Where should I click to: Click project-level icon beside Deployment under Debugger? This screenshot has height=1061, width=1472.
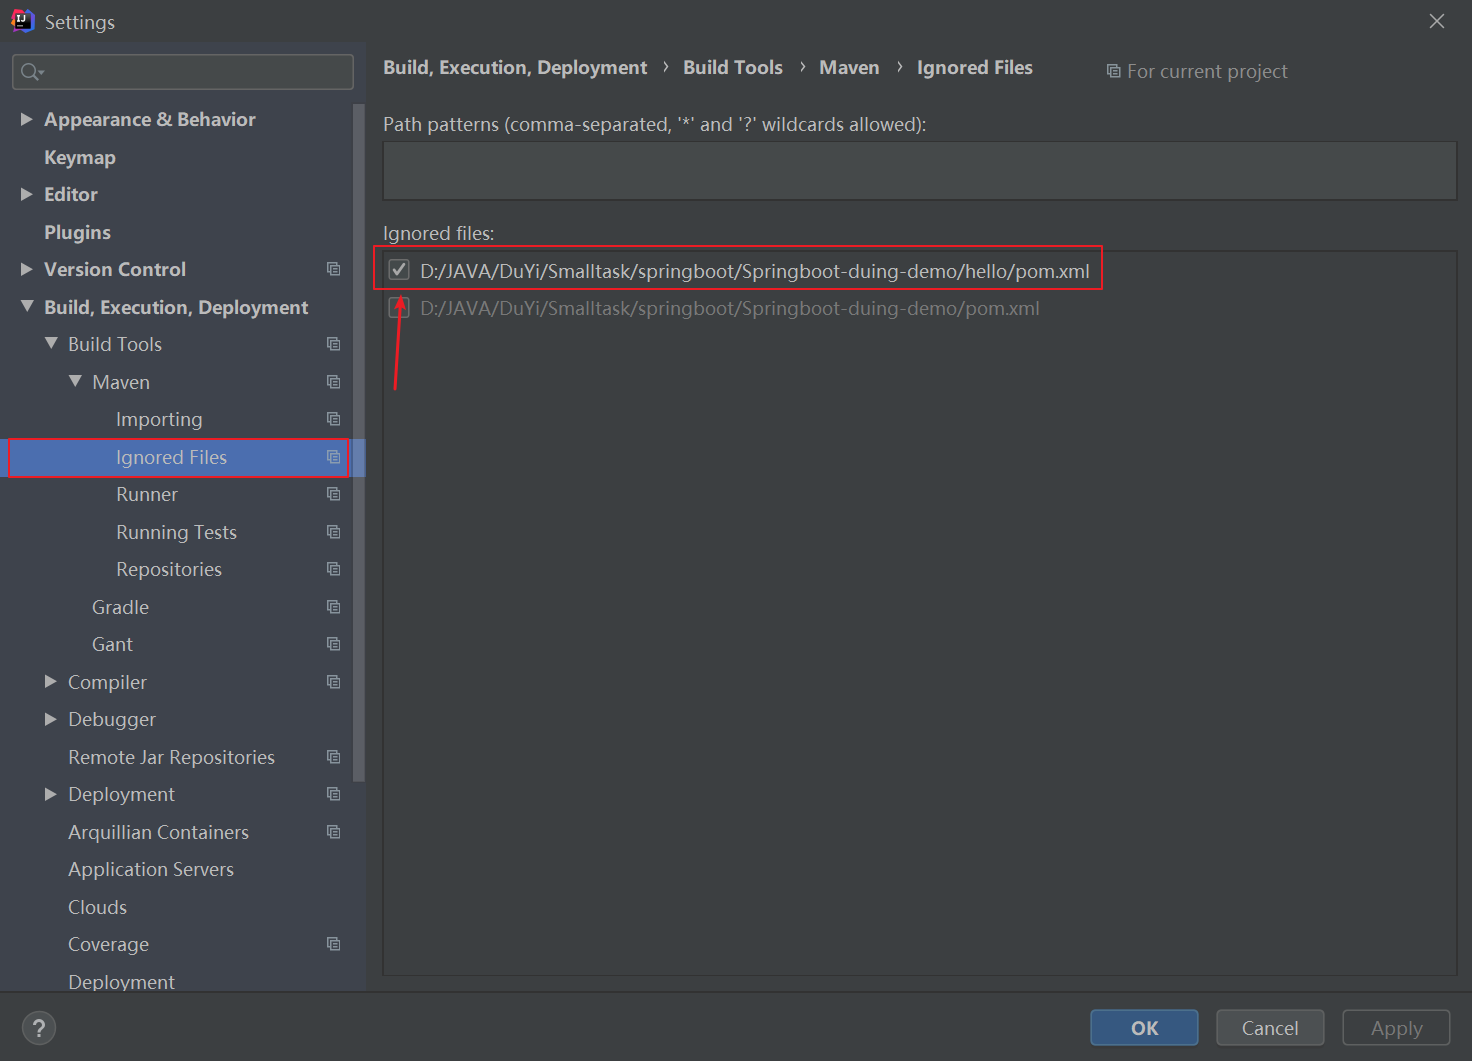(334, 794)
